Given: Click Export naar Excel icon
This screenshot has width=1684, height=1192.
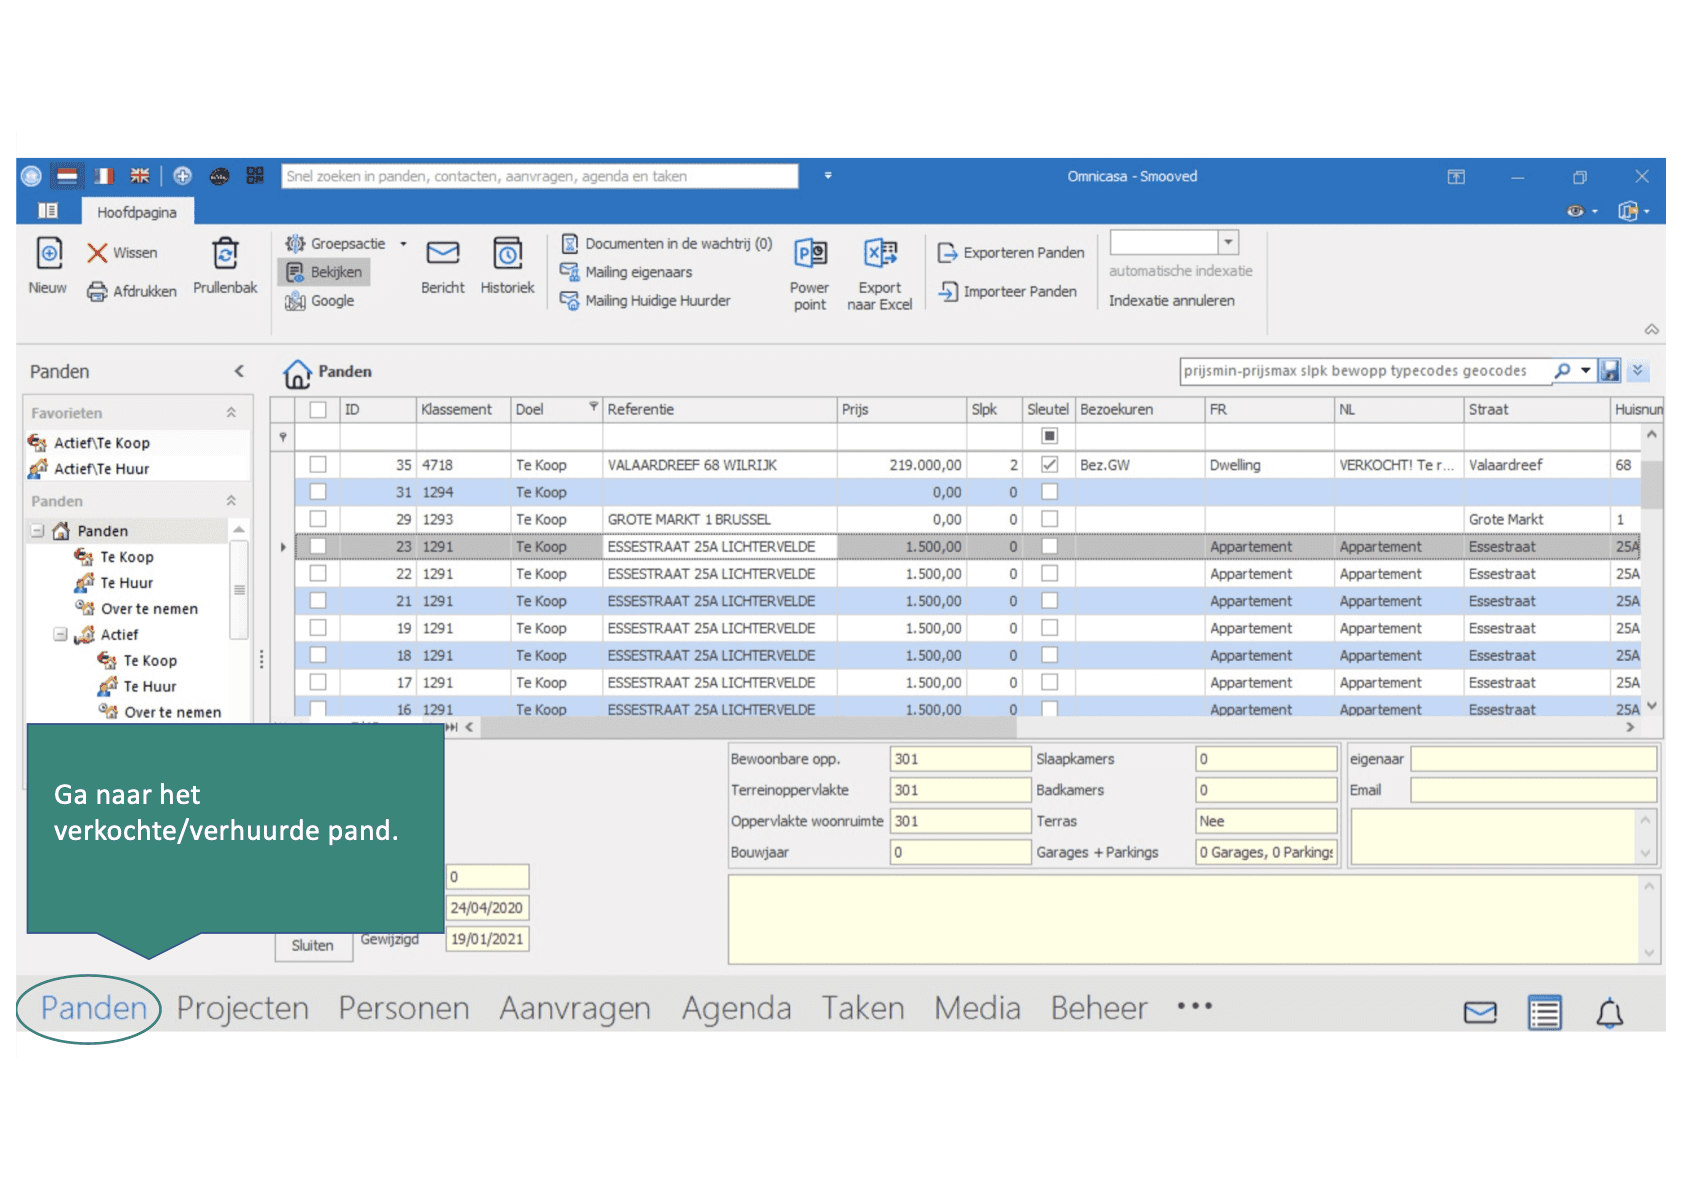Looking at the screenshot, I should pos(880,253).
